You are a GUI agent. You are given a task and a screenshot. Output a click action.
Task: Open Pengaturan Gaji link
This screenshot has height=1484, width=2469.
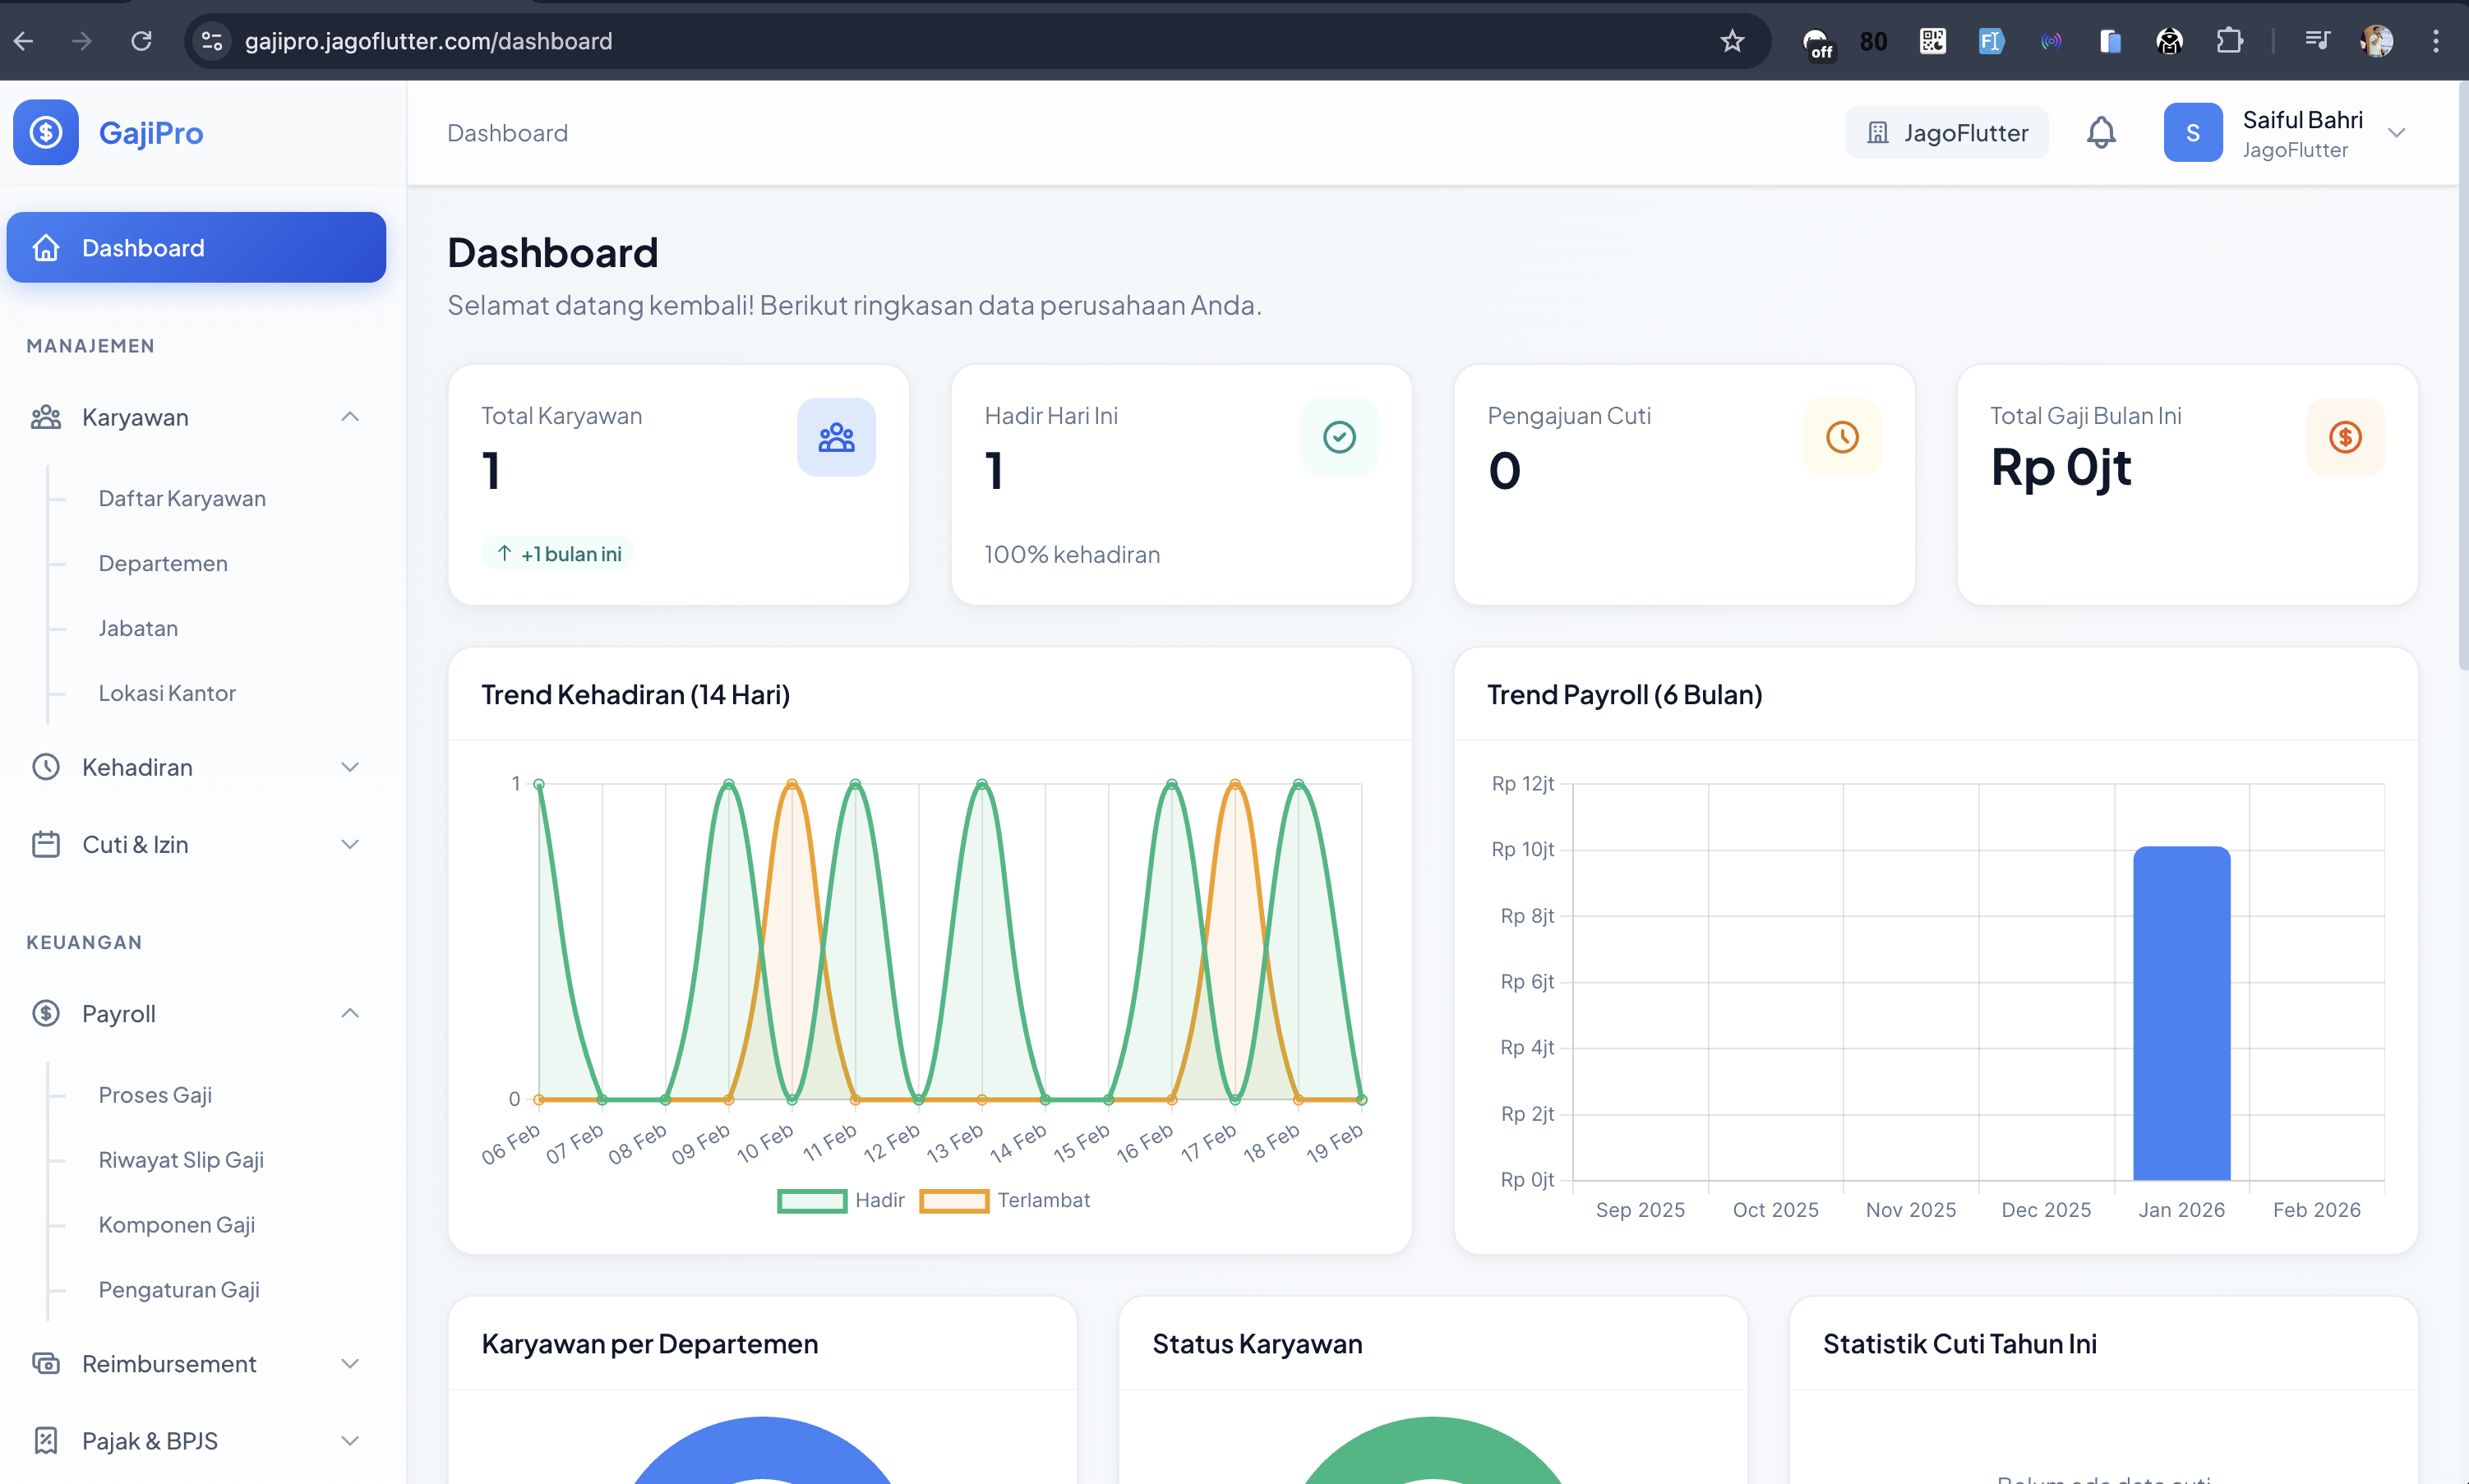[179, 1289]
